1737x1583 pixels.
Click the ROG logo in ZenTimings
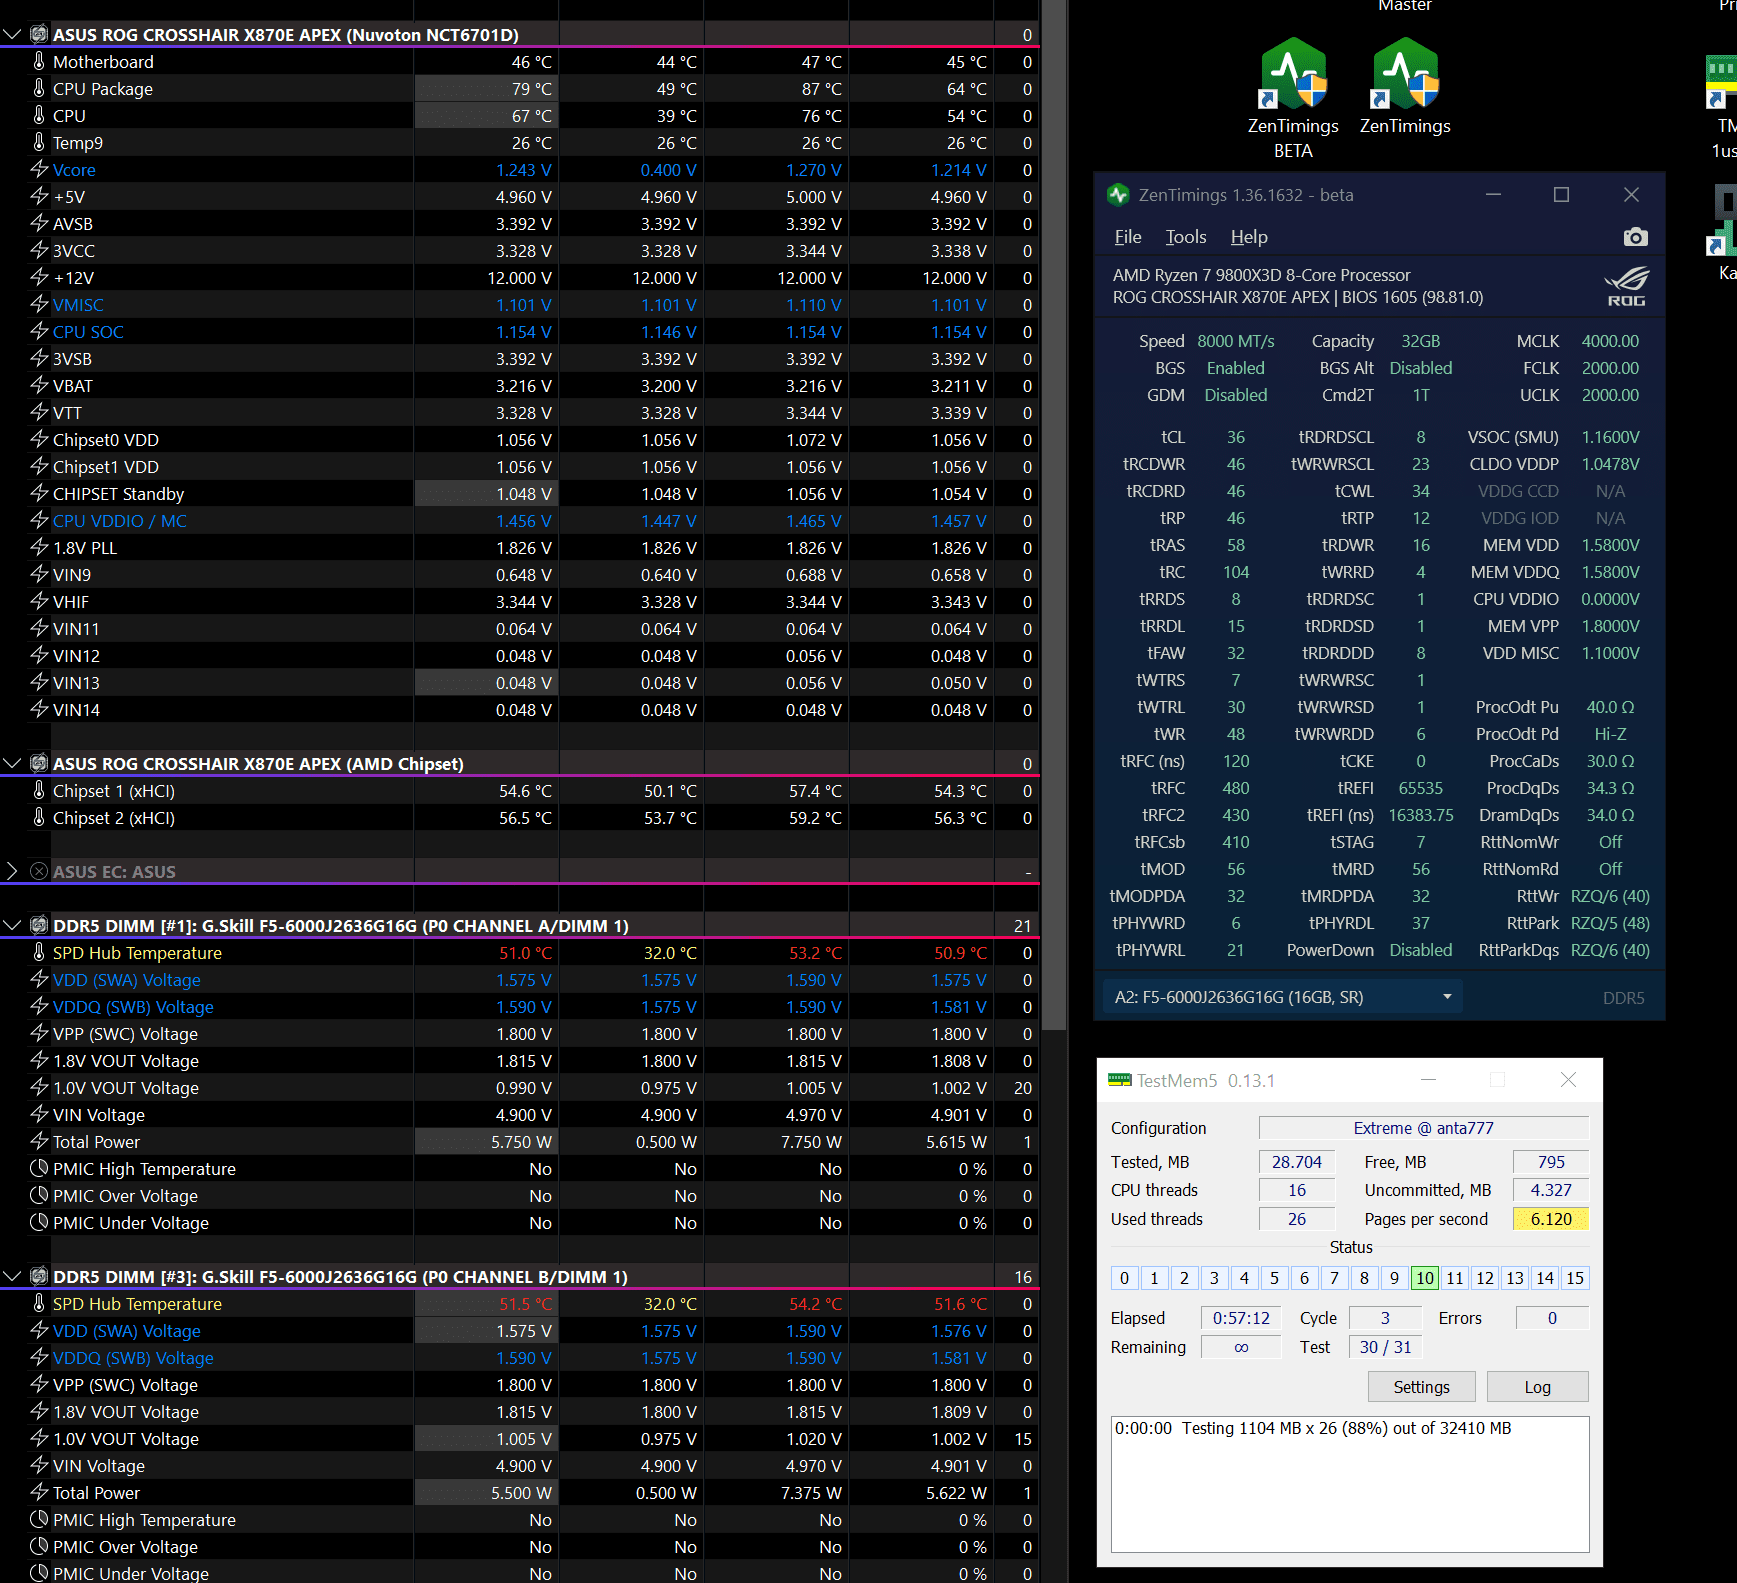click(1626, 287)
